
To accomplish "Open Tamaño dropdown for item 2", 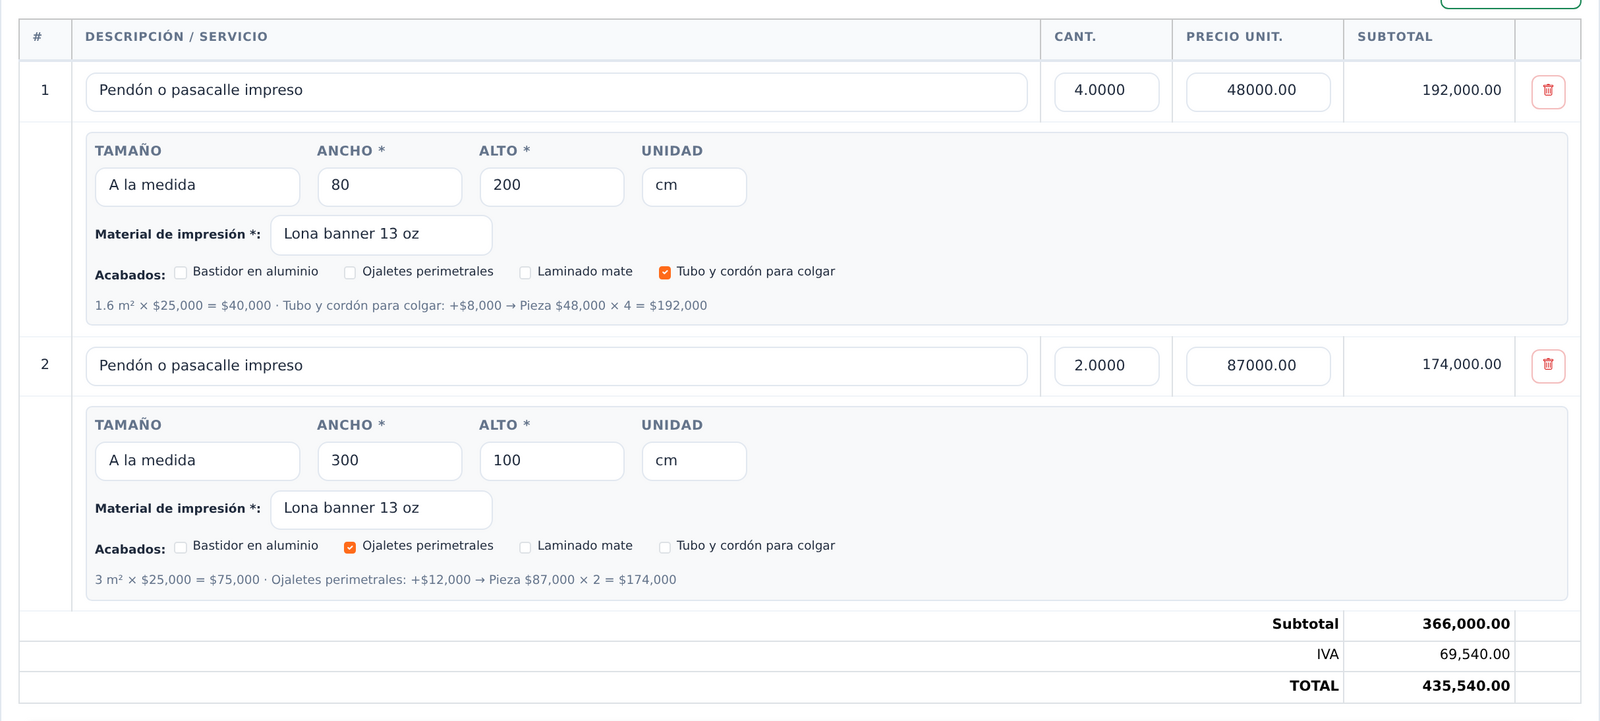I will click(x=198, y=461).
